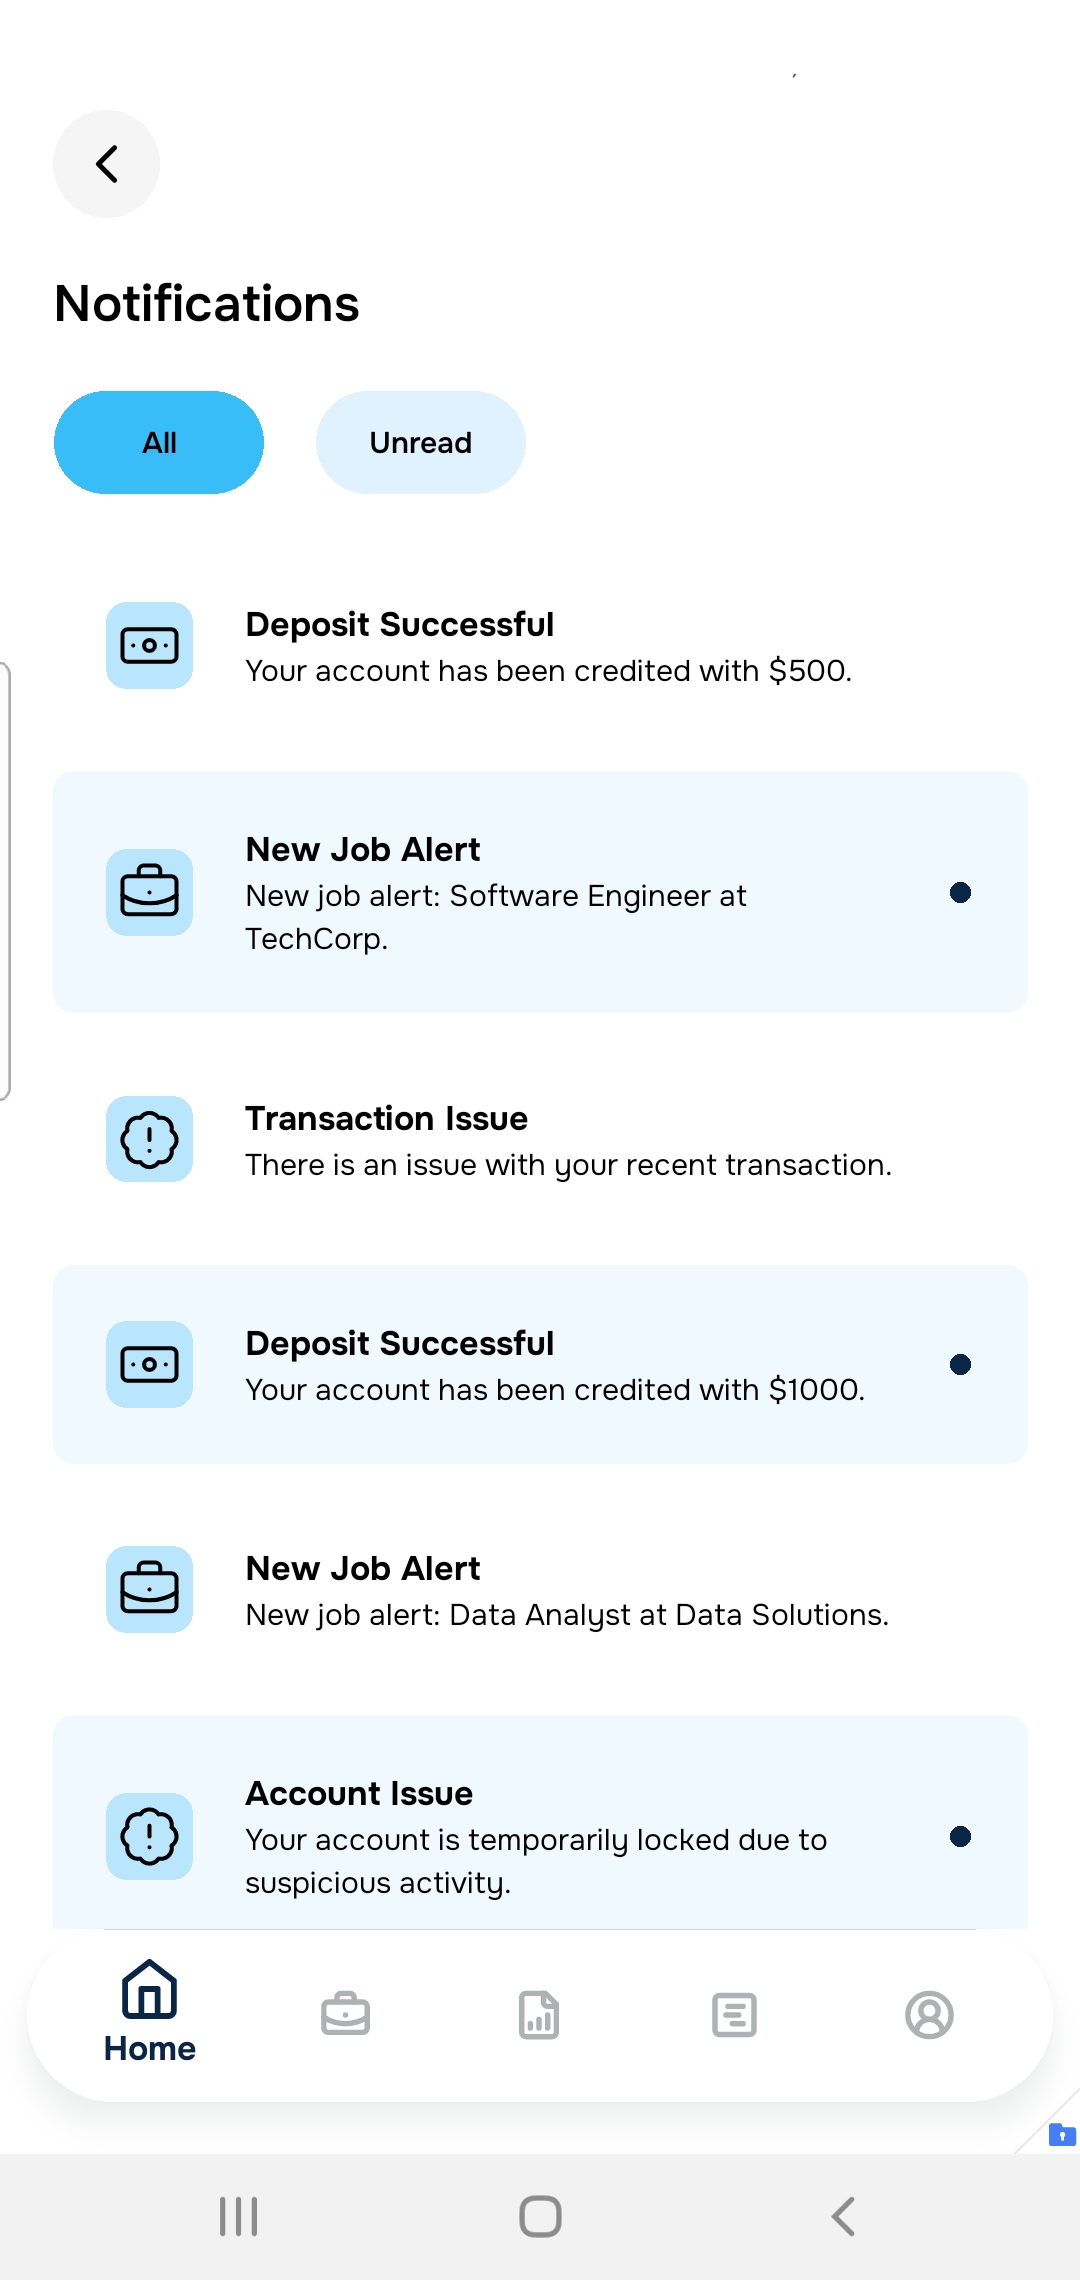
Task: Select the All notifications filter
Action: (159, 442)
